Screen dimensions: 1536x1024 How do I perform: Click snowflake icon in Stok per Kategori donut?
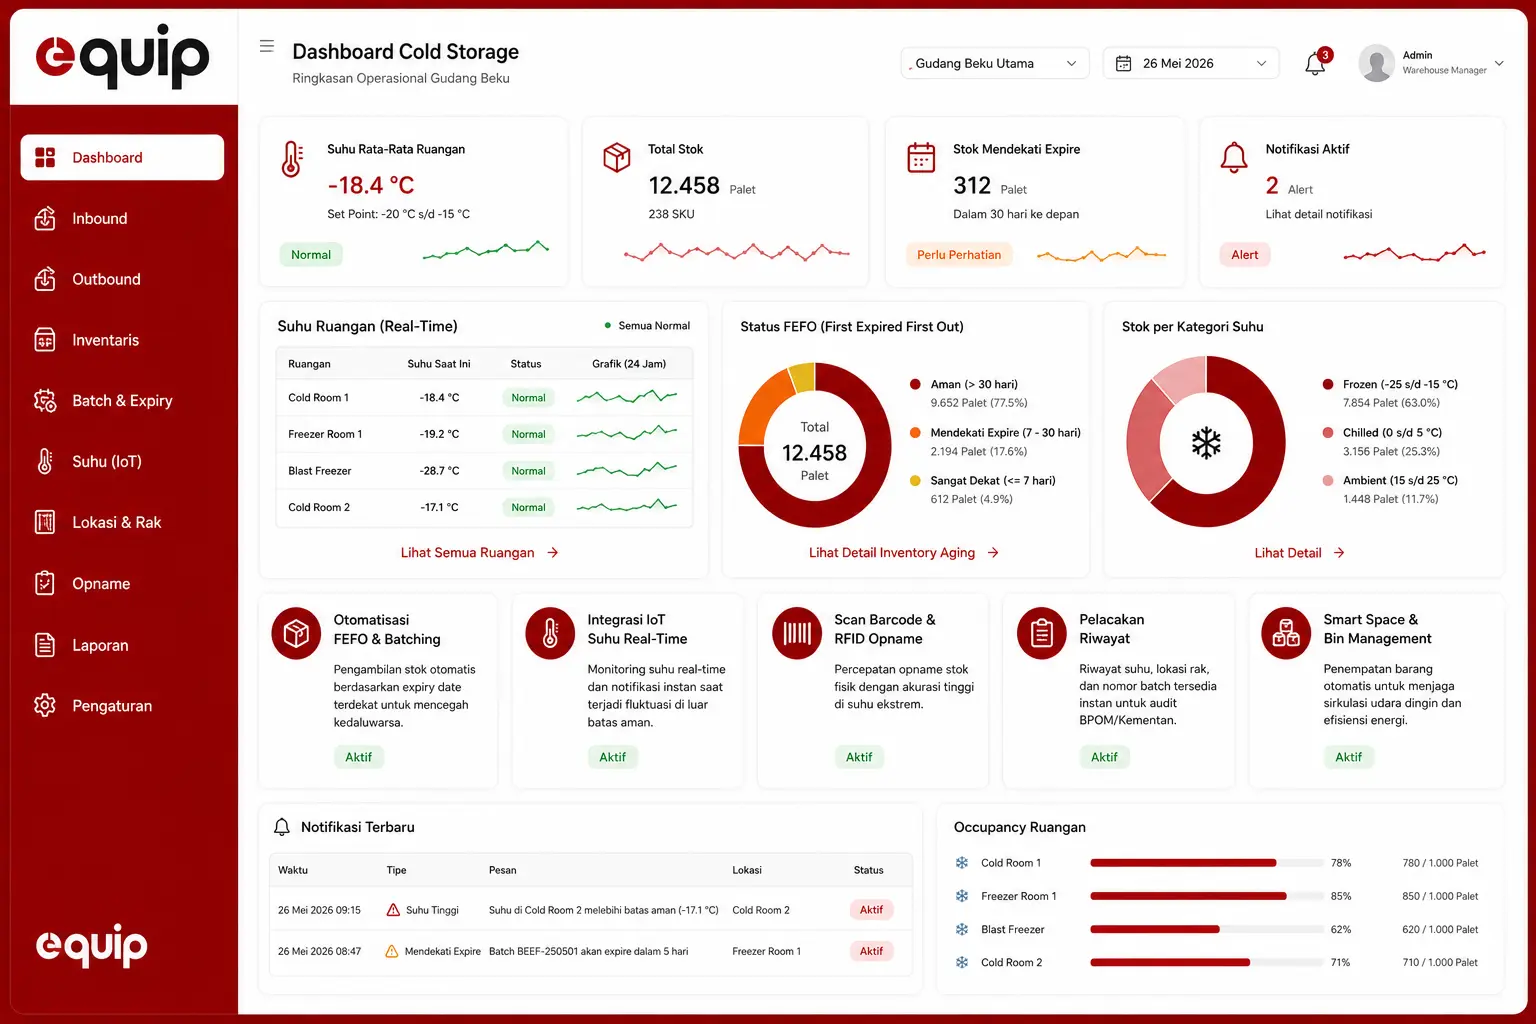coord(1206,442)
